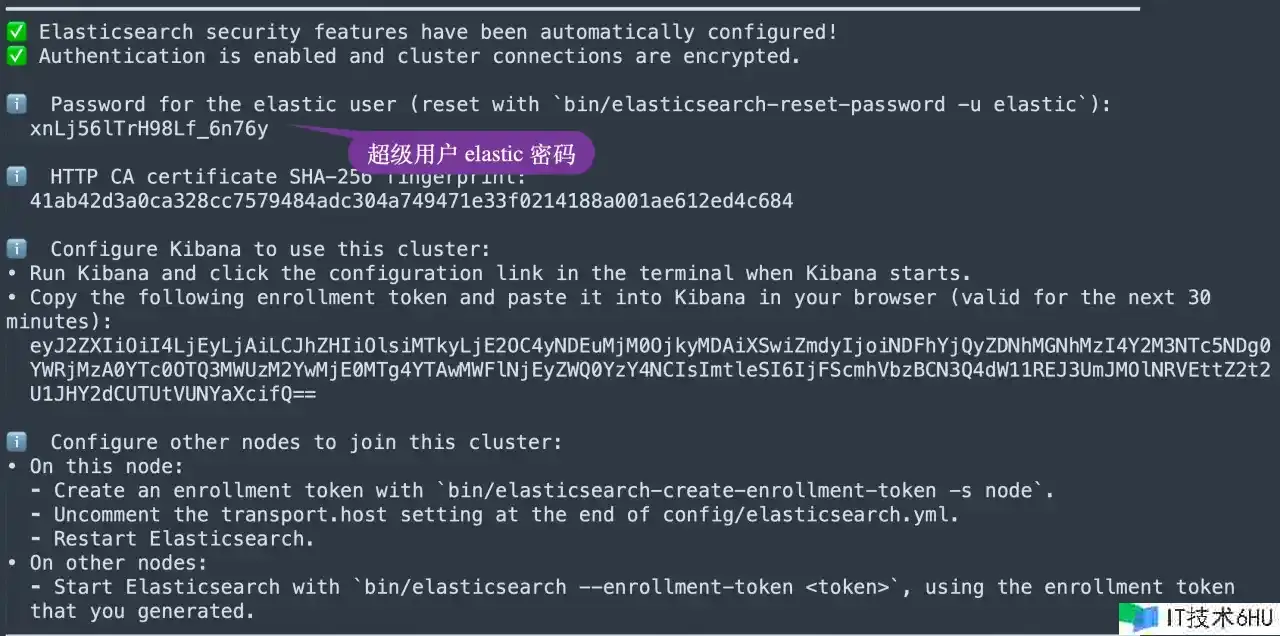
Task: Click the green checkmark beside Authentication is enabled
Action: click(16, 56)
